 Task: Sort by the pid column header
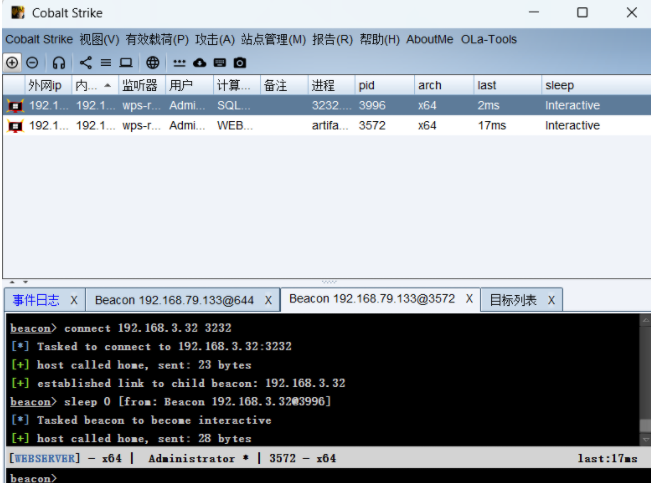click(384, 85)
